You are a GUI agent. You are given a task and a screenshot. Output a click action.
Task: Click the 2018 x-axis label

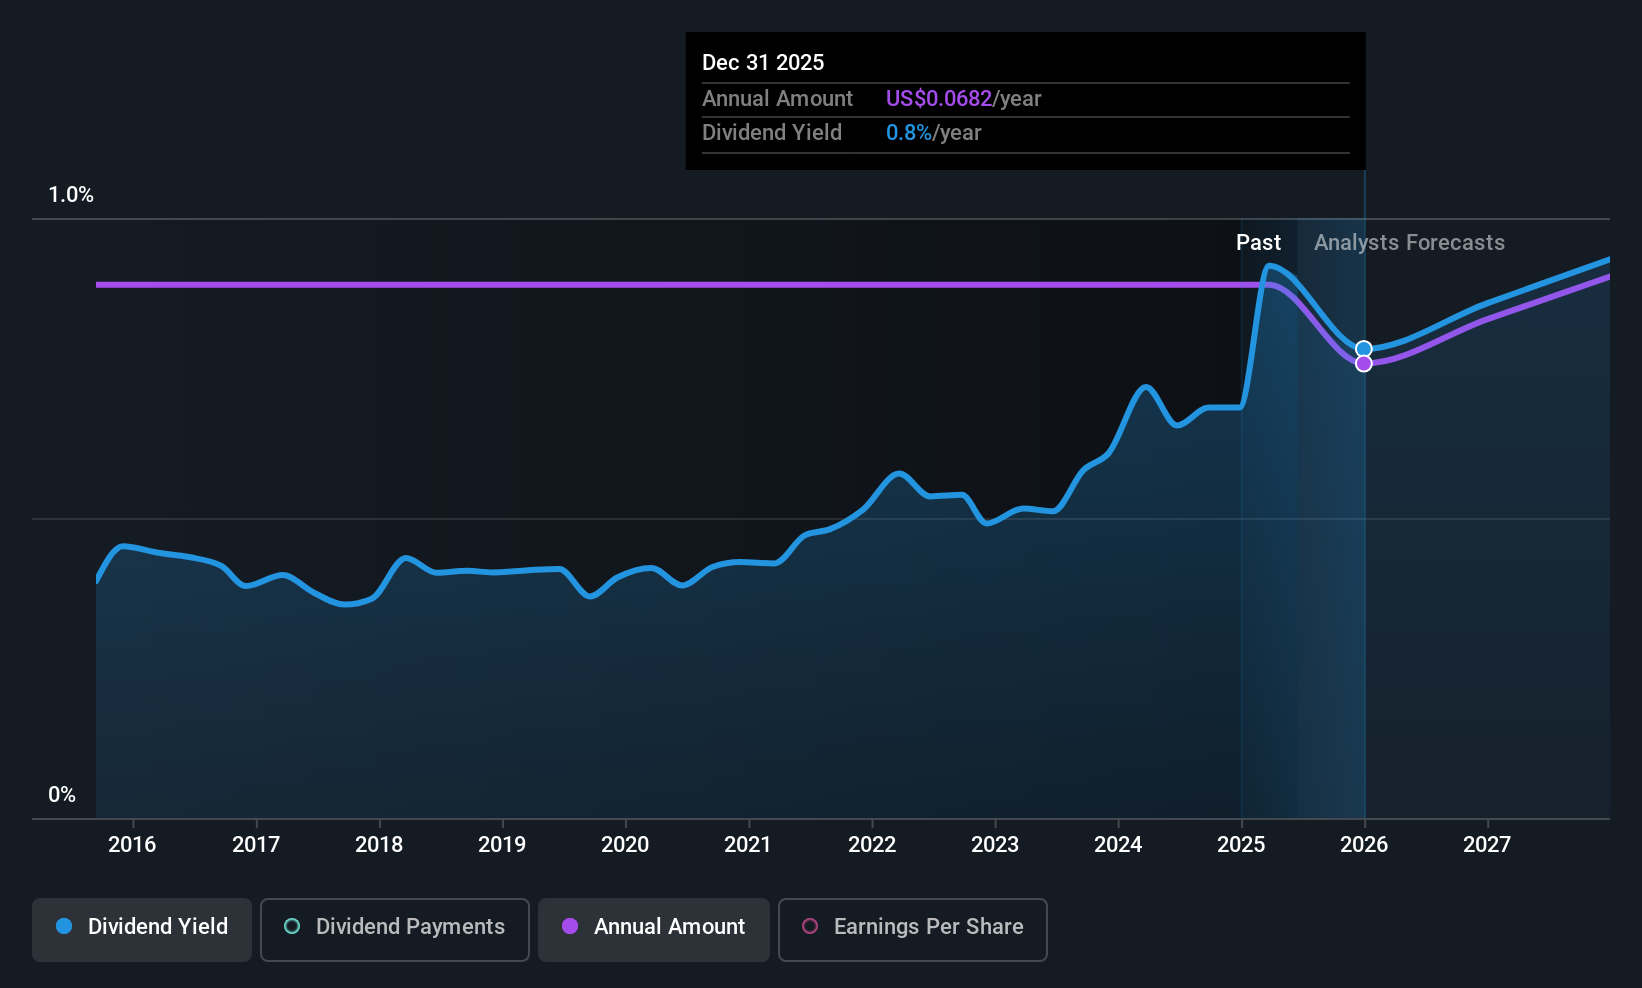click(x=379, y=845)
